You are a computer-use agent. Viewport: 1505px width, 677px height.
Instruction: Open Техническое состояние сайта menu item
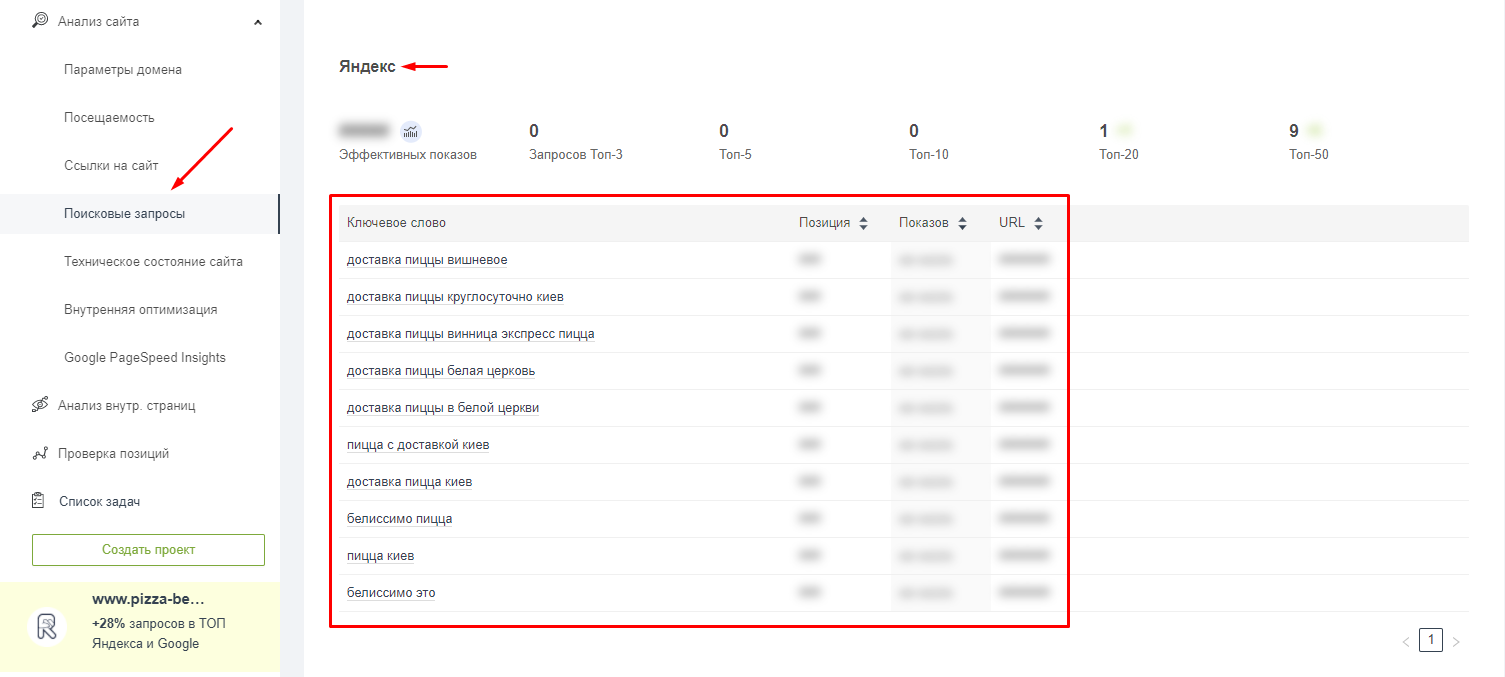153,262
